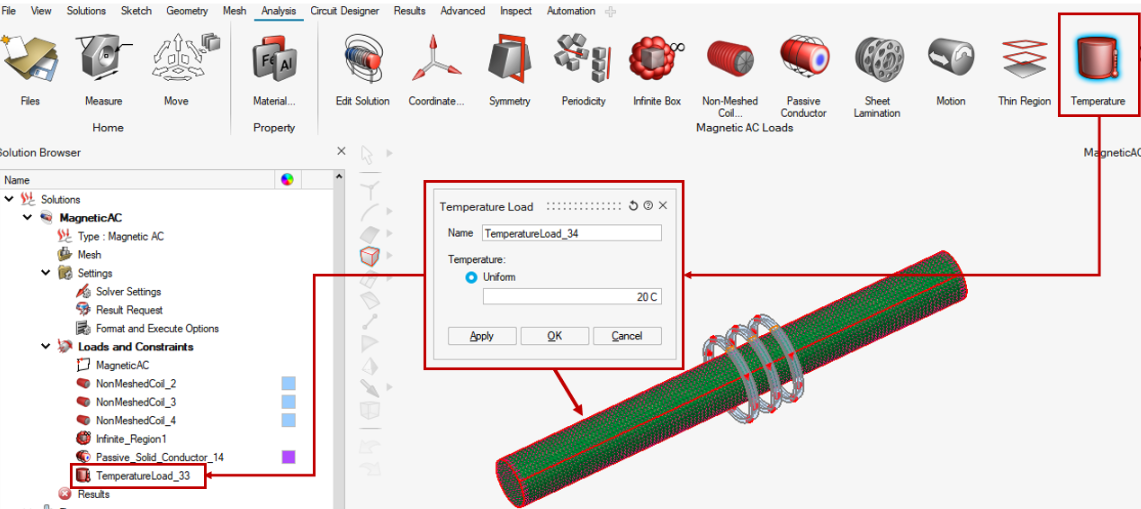This screenshot has height=509, width=1141.
Task: Switch to the Mesh ribbon tab
Action: click(234, 11)
